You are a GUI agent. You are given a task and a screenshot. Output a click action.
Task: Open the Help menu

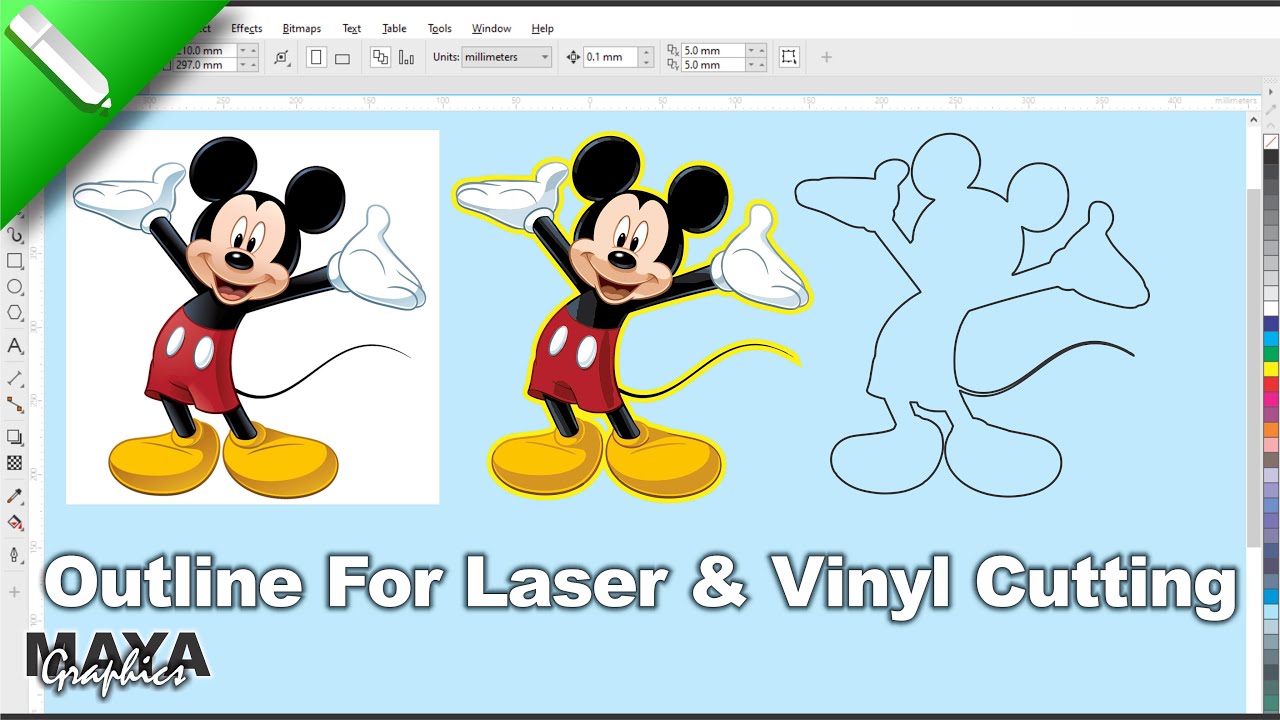(x=542, y=28)
